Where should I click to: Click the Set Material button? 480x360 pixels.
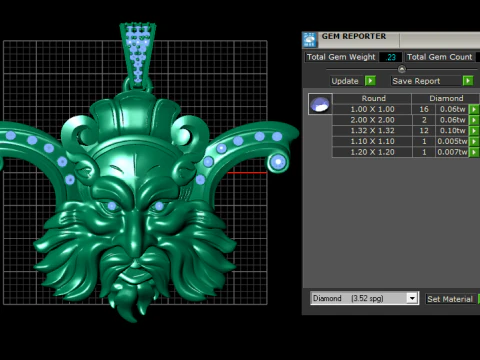[x=450, y=299]
